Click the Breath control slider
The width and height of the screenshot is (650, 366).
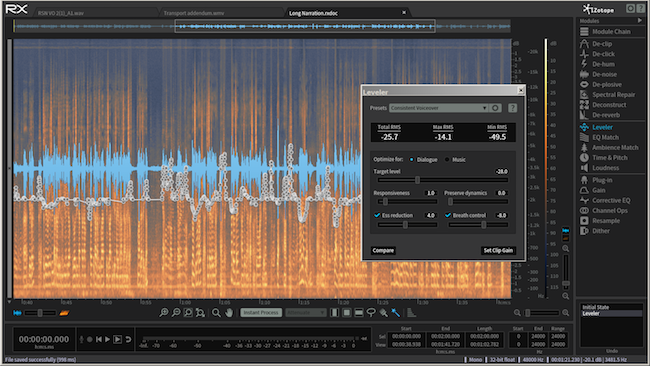[x=478, y=225]
